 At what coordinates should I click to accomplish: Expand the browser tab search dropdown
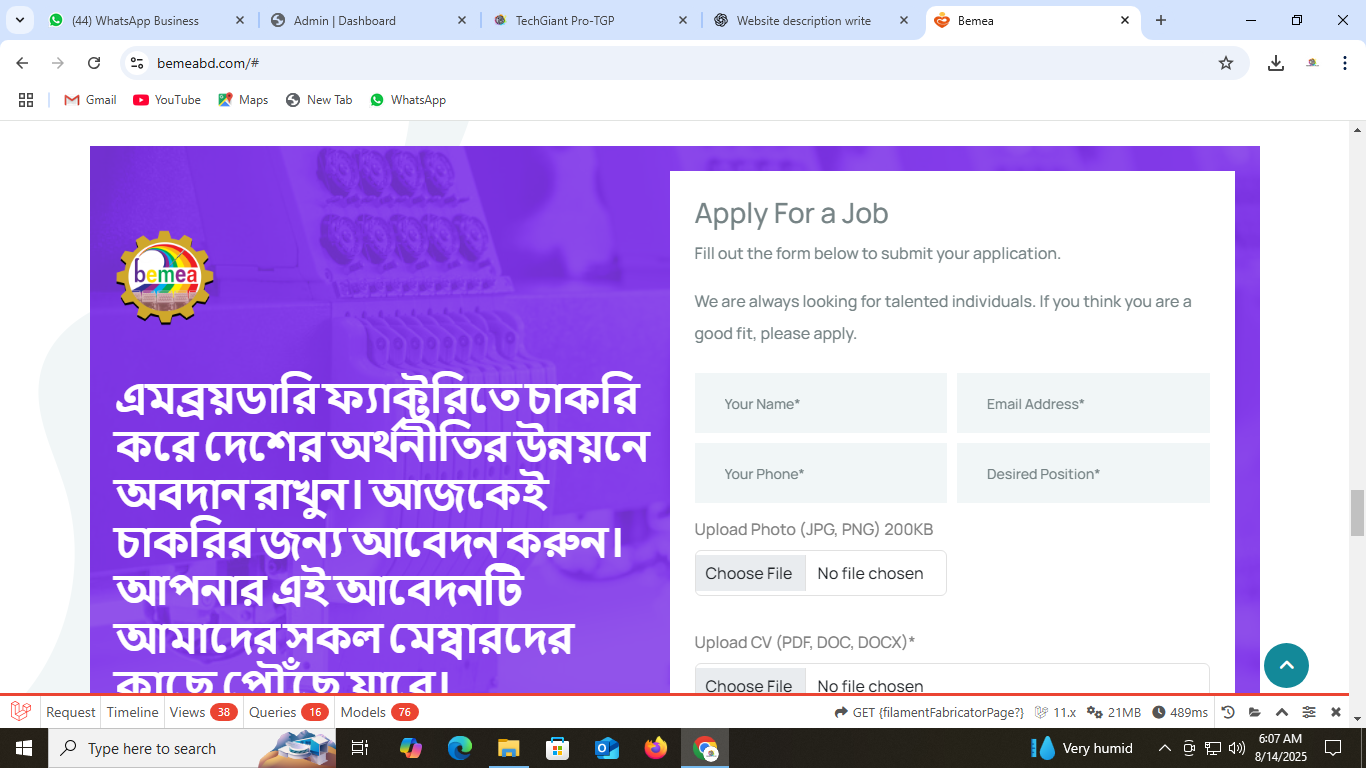[x=19, y=20]
